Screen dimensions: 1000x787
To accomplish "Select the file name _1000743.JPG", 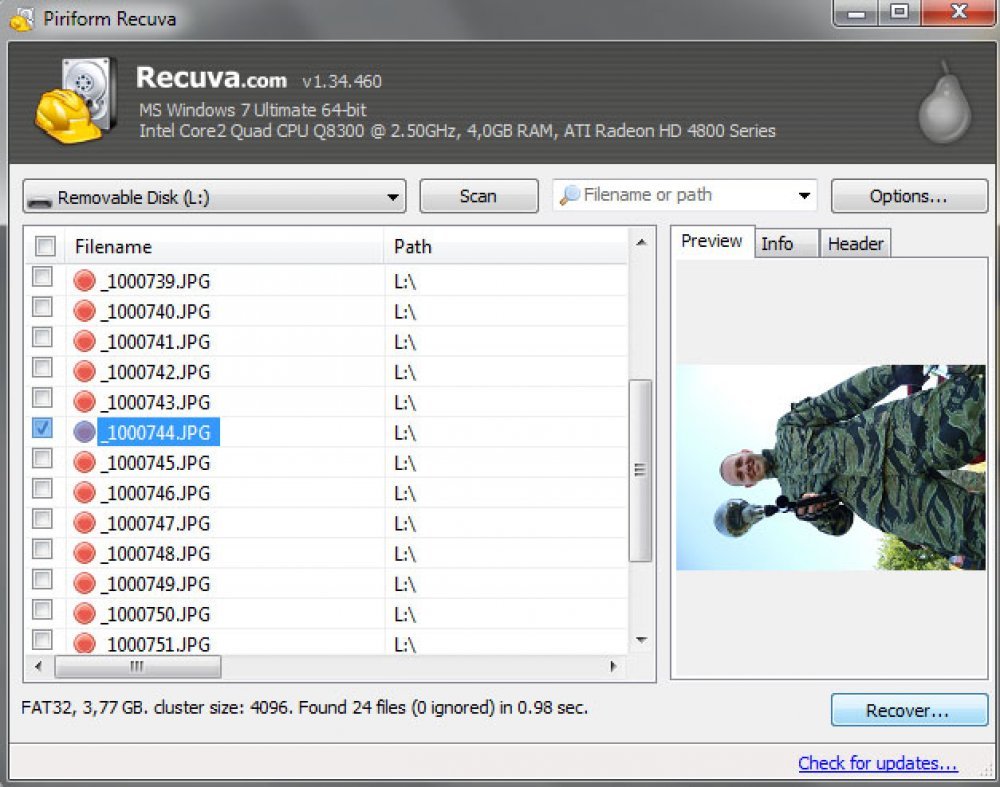I will point(156,402).
